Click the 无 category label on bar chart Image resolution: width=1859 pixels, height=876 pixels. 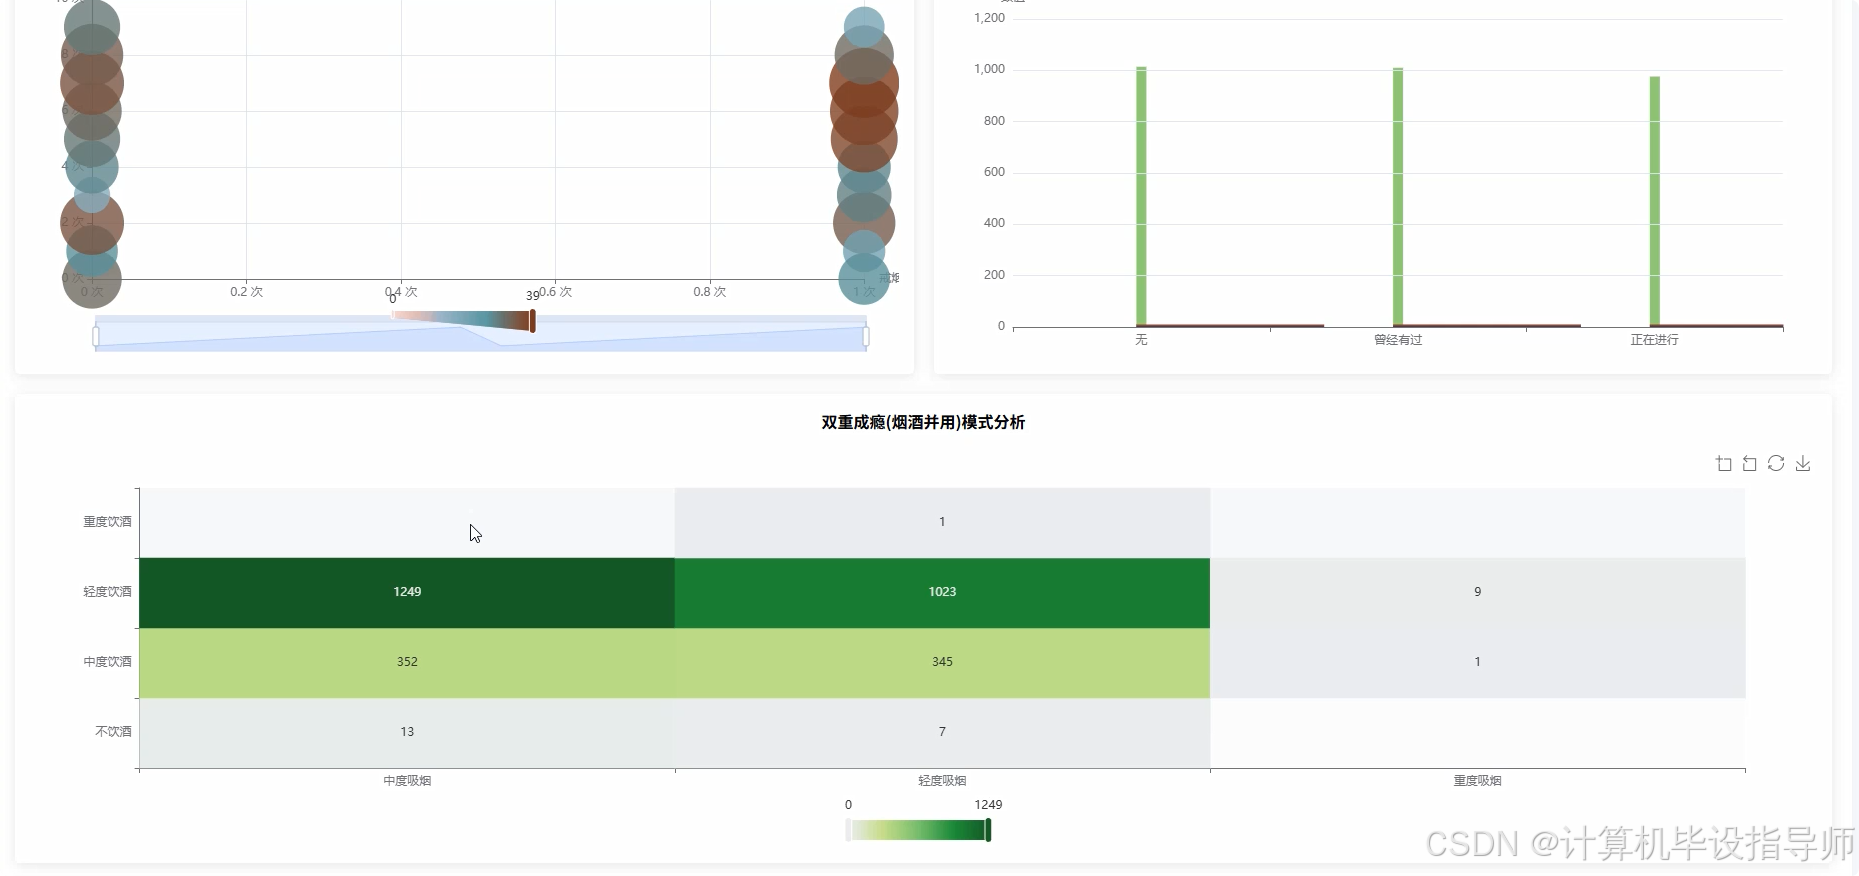[1141, 340]
